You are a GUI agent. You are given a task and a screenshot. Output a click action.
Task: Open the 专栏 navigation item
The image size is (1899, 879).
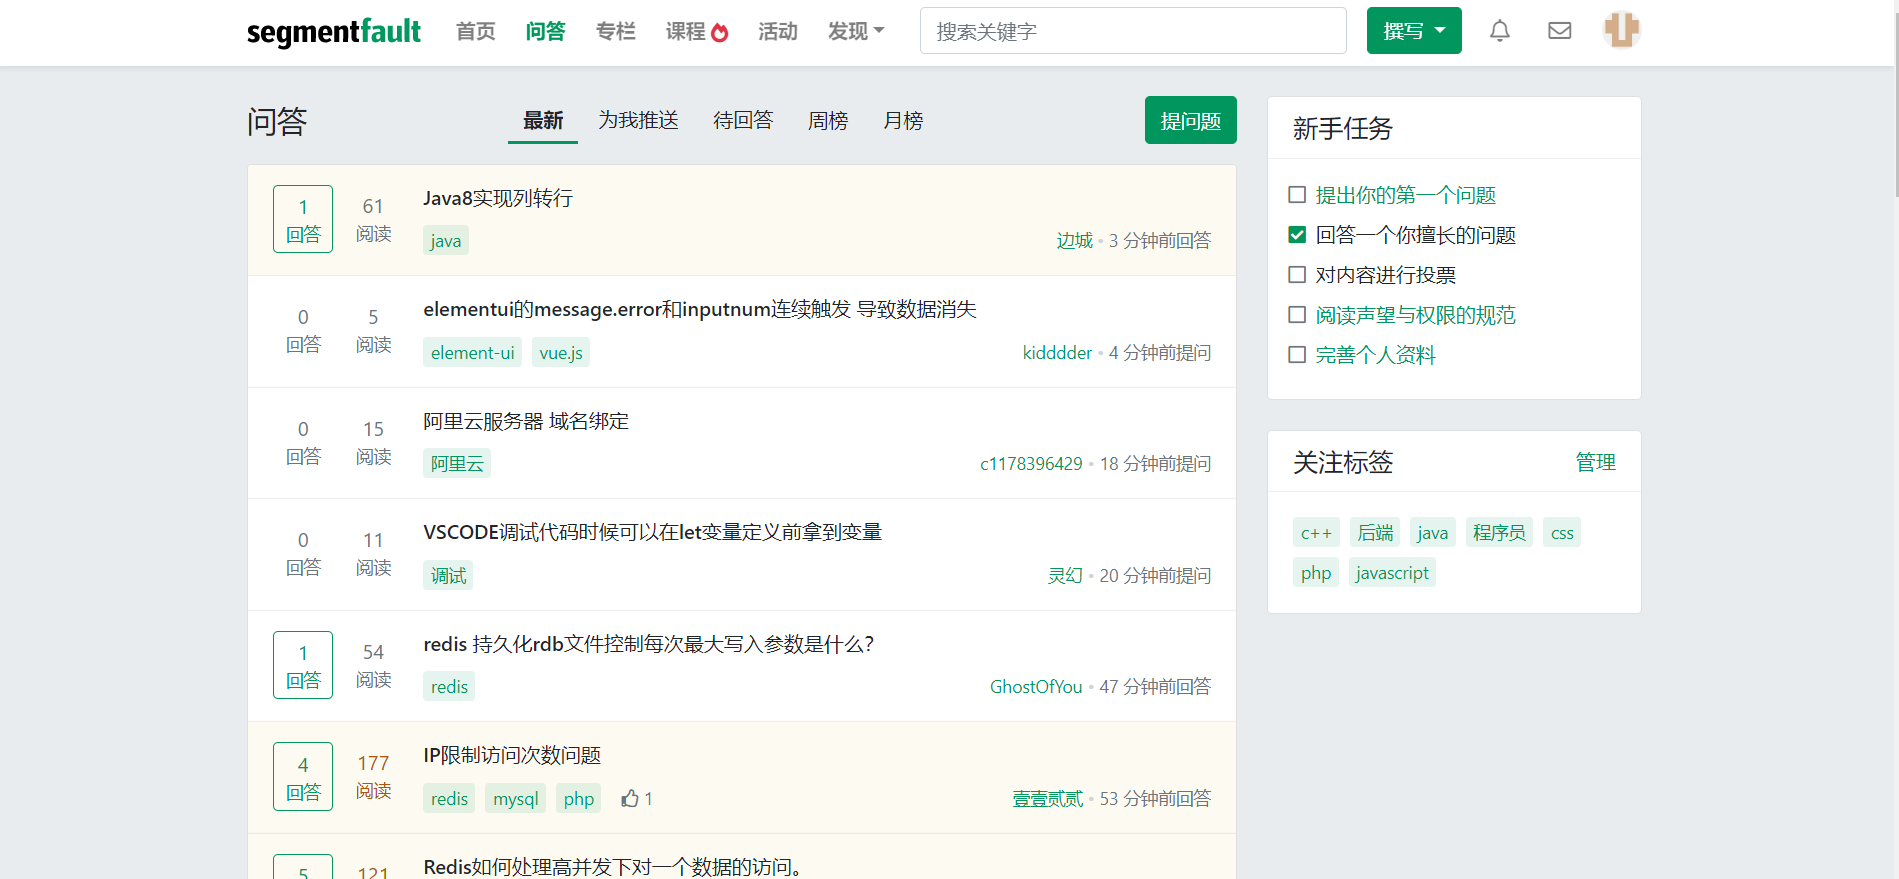[615, 31]
